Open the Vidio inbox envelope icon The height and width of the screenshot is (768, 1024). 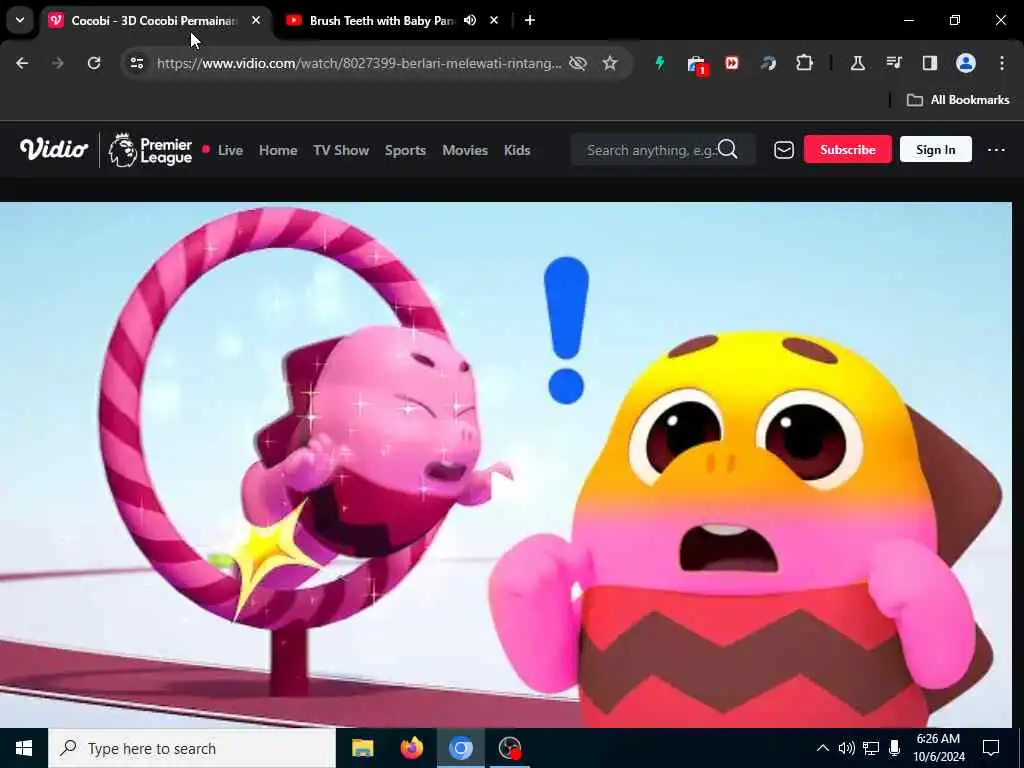coord(784,150)
